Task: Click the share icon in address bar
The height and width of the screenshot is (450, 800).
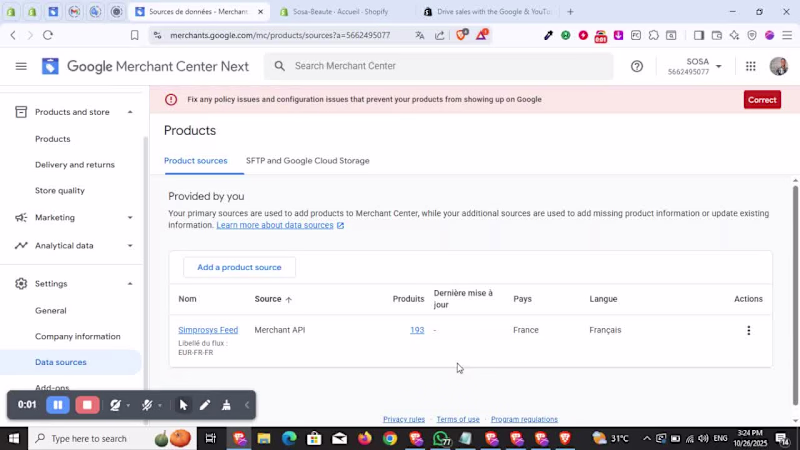Action: point(439,35)
